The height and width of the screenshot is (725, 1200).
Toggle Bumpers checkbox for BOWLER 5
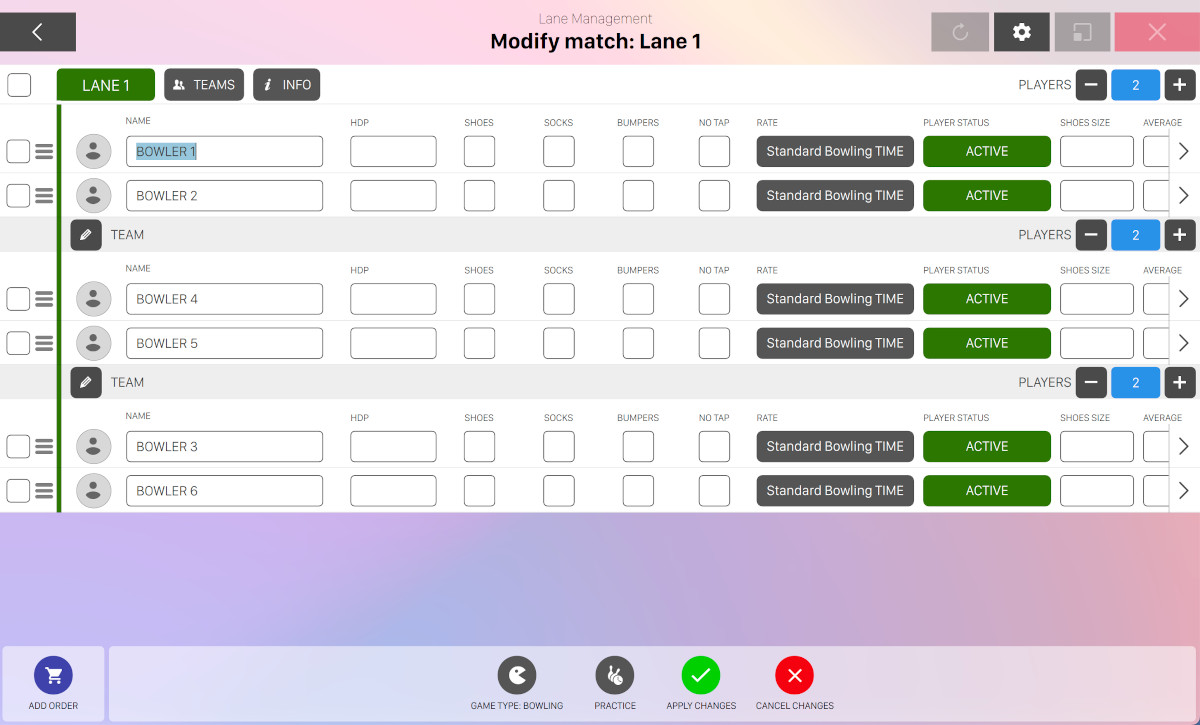(638, 343)
